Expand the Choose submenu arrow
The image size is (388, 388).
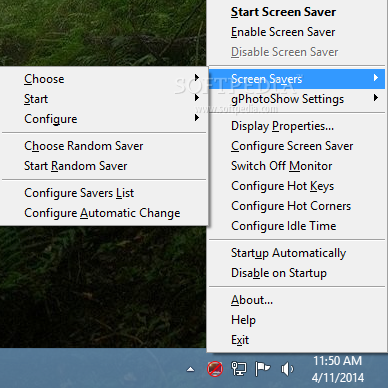coord(197,78)
